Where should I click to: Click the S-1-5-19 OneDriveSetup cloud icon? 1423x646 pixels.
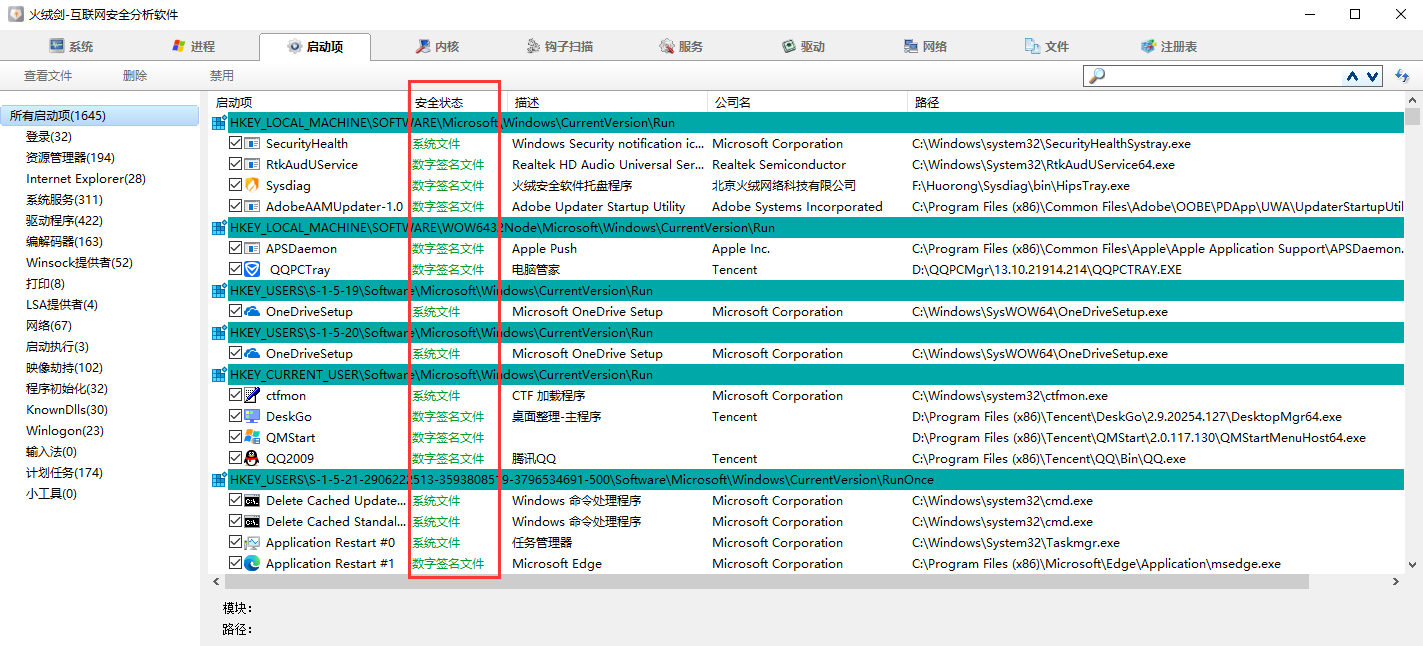(x=252, y=312)
